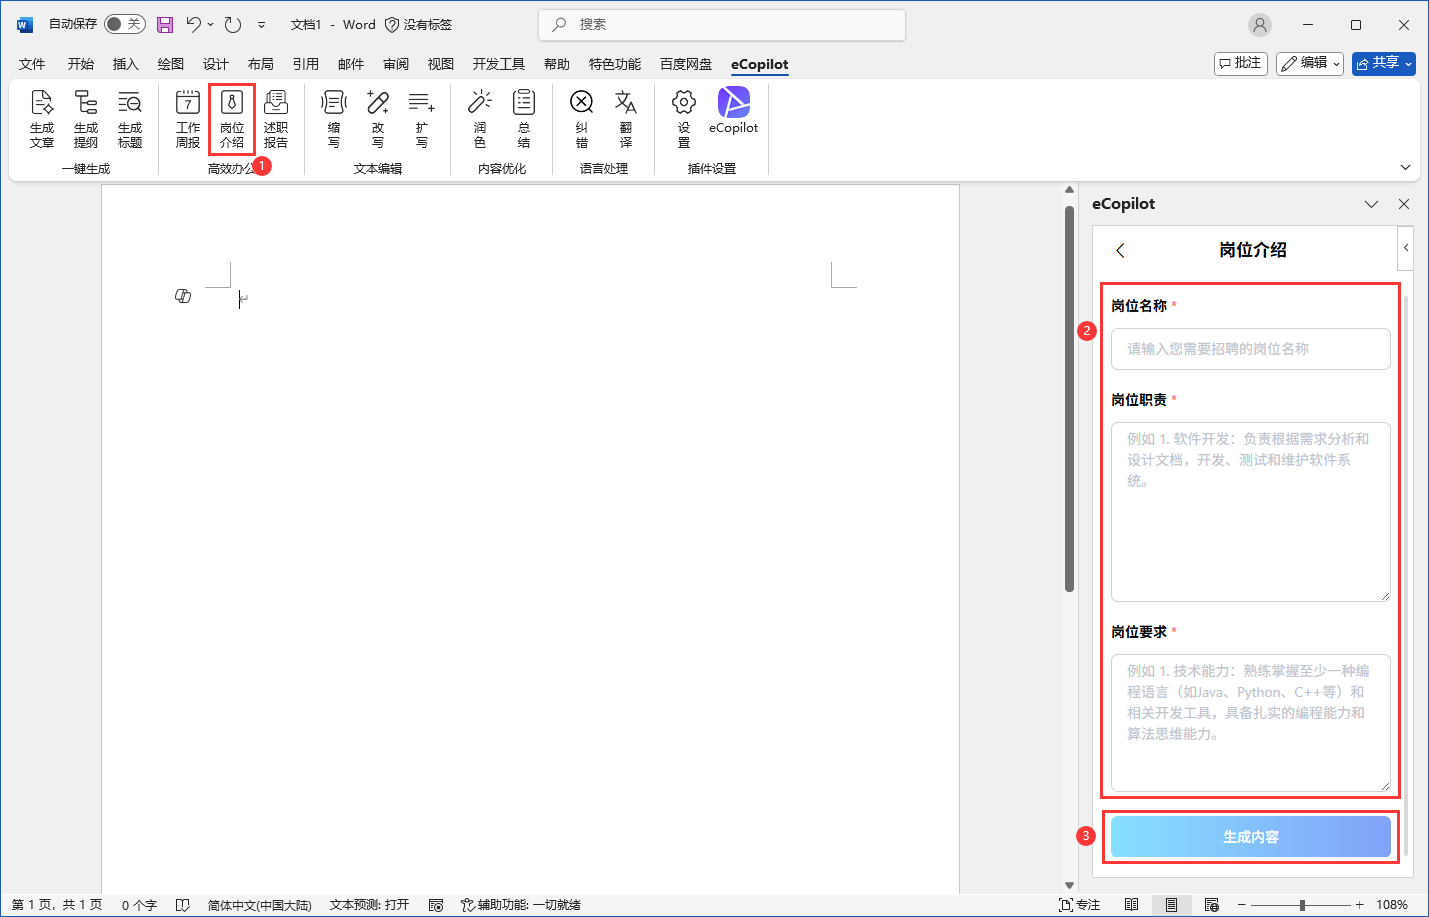
Task: Select the 润色 polish text tool
Action: coord(480,118)
